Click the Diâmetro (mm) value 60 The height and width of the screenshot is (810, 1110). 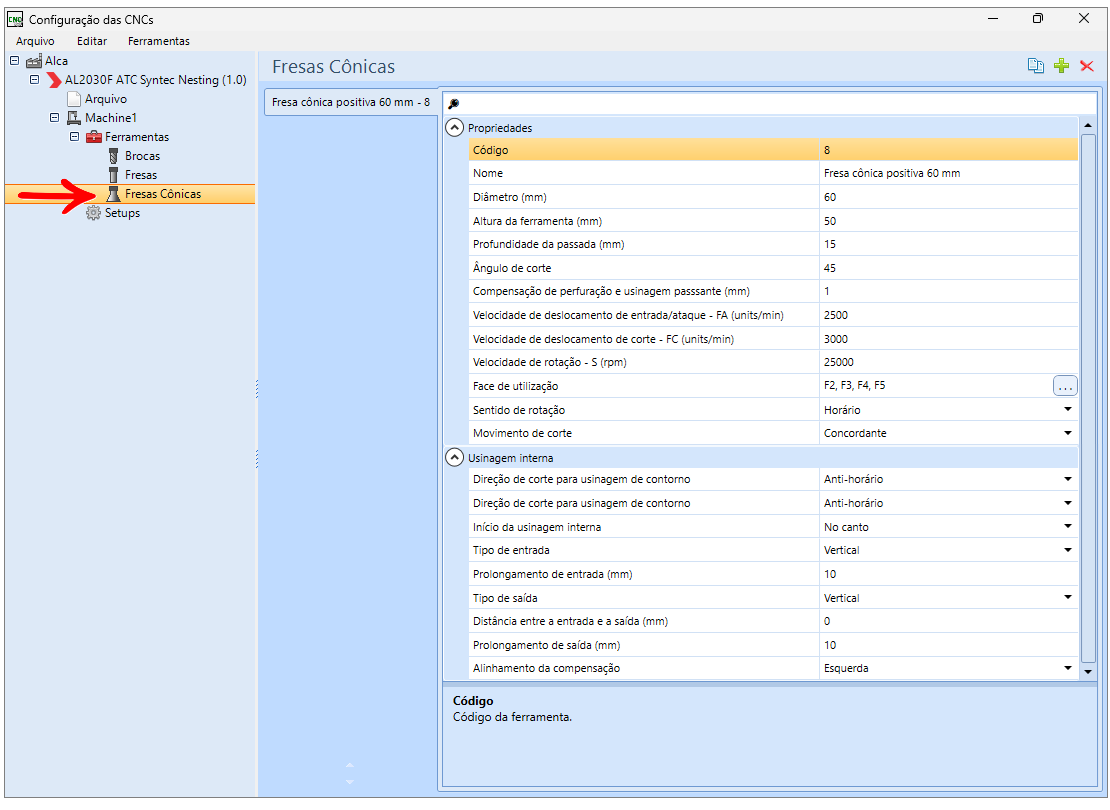[x=949, y=198]
